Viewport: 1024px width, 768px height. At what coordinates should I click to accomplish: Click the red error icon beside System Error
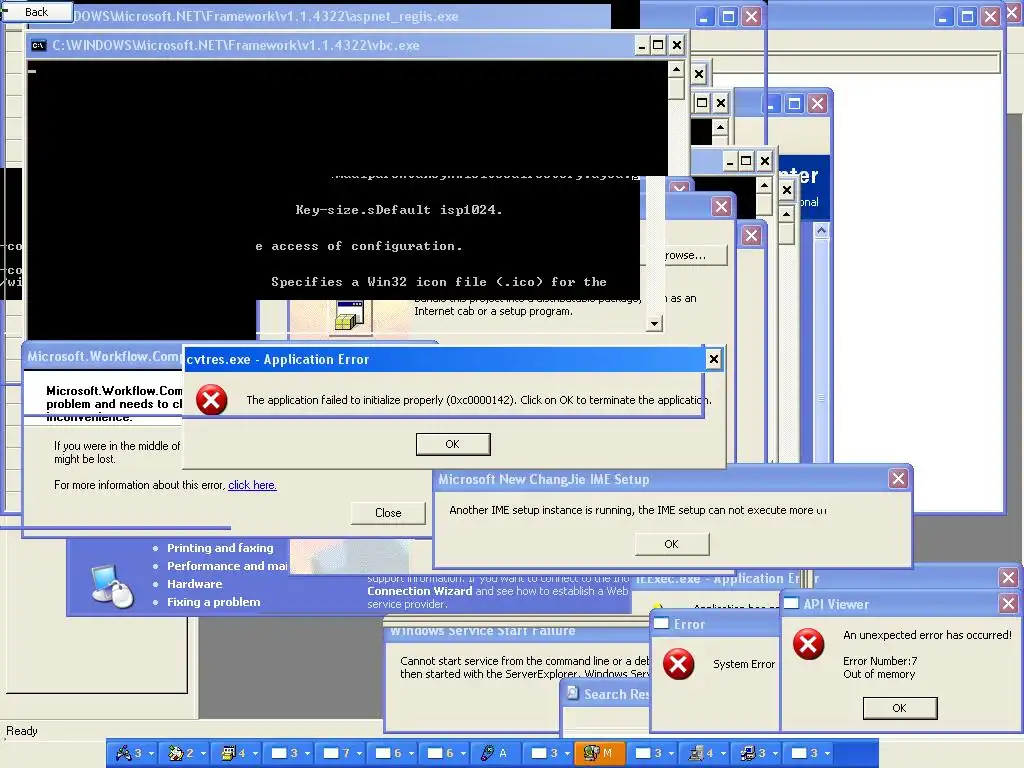679,664
